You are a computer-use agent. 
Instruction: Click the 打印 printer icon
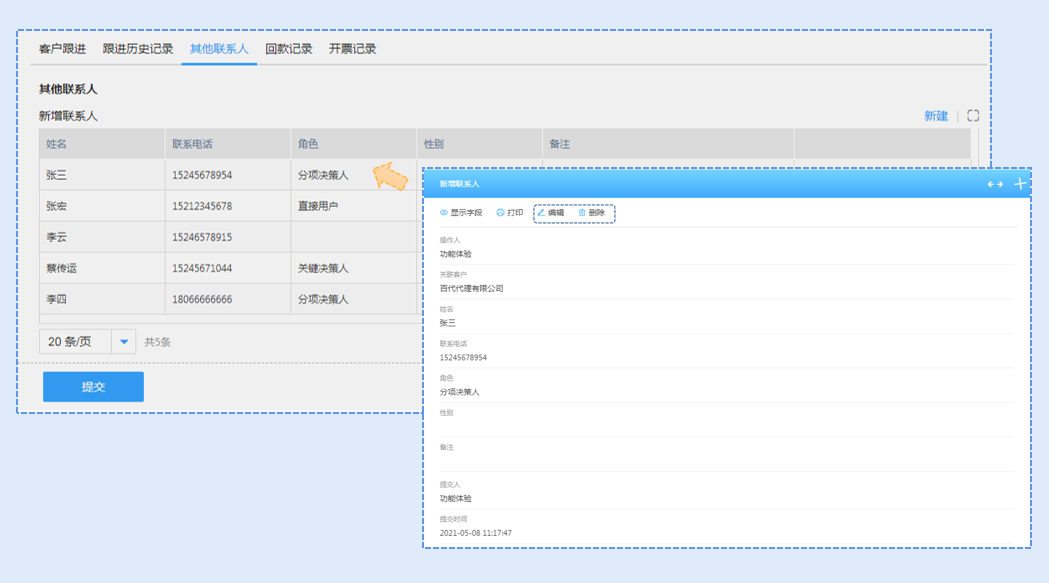pos(500,213)
